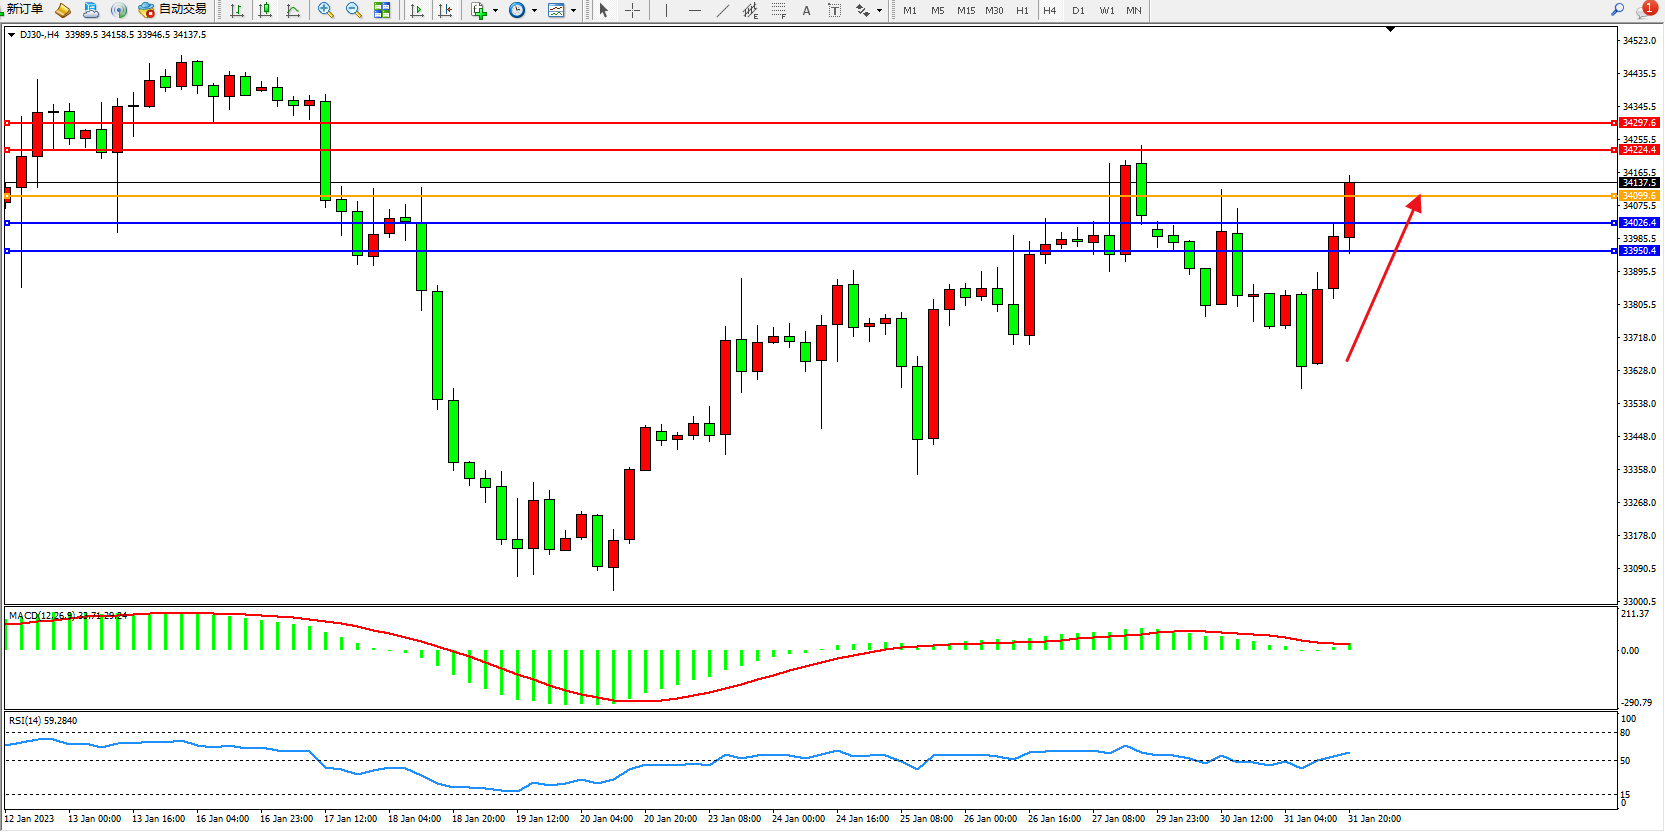Click the 新订单 (New Order) button

(x=25, y=10)
